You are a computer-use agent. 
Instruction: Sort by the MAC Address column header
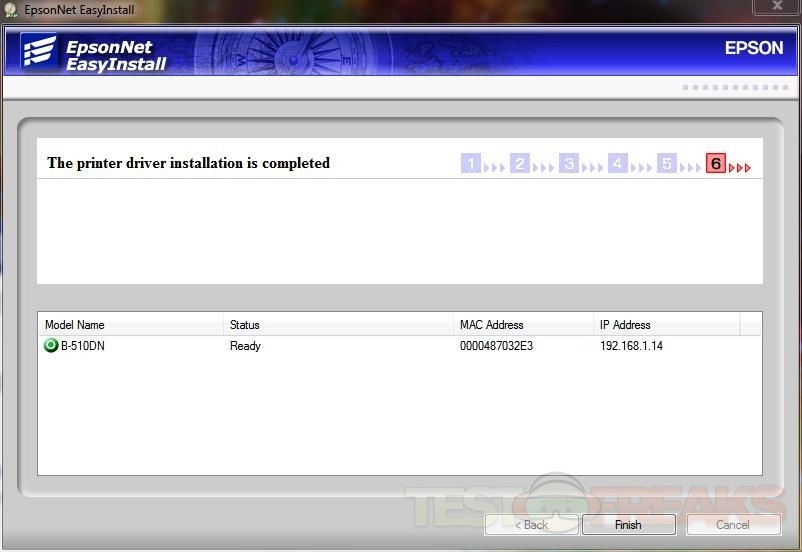pyautogui.click(x=523, y=325)
